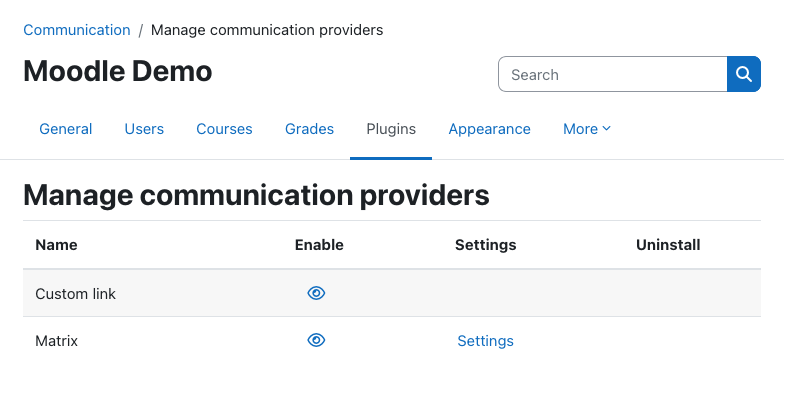792x394 pixels.
Task: Select the Plugins tab
Action: pos(391,129)
